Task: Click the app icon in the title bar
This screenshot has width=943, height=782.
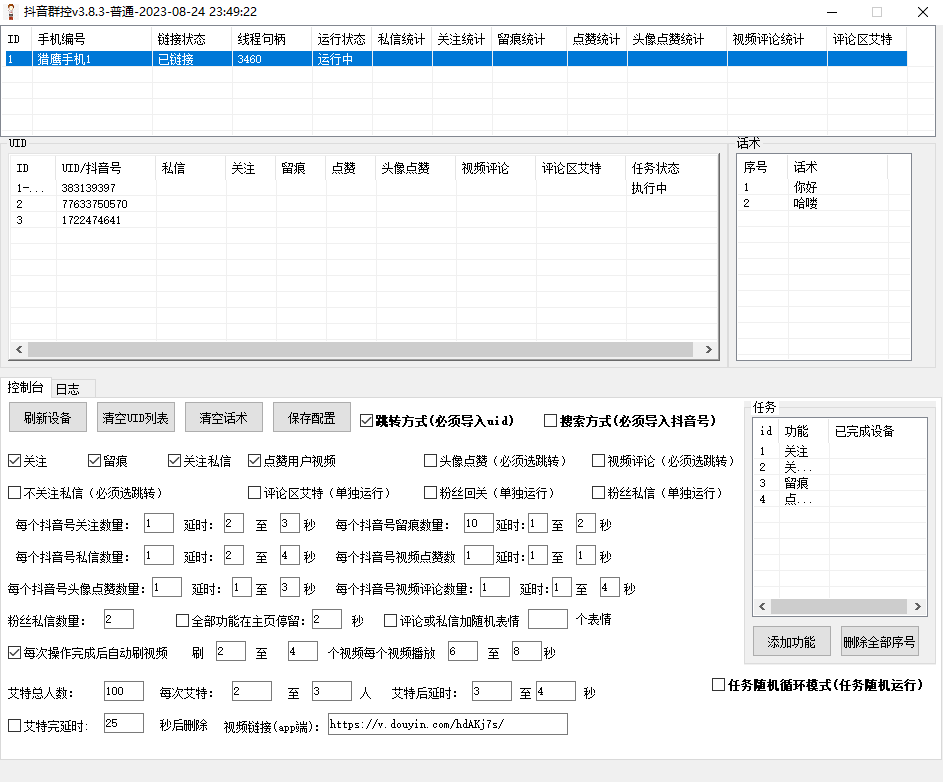Action: 11,12
